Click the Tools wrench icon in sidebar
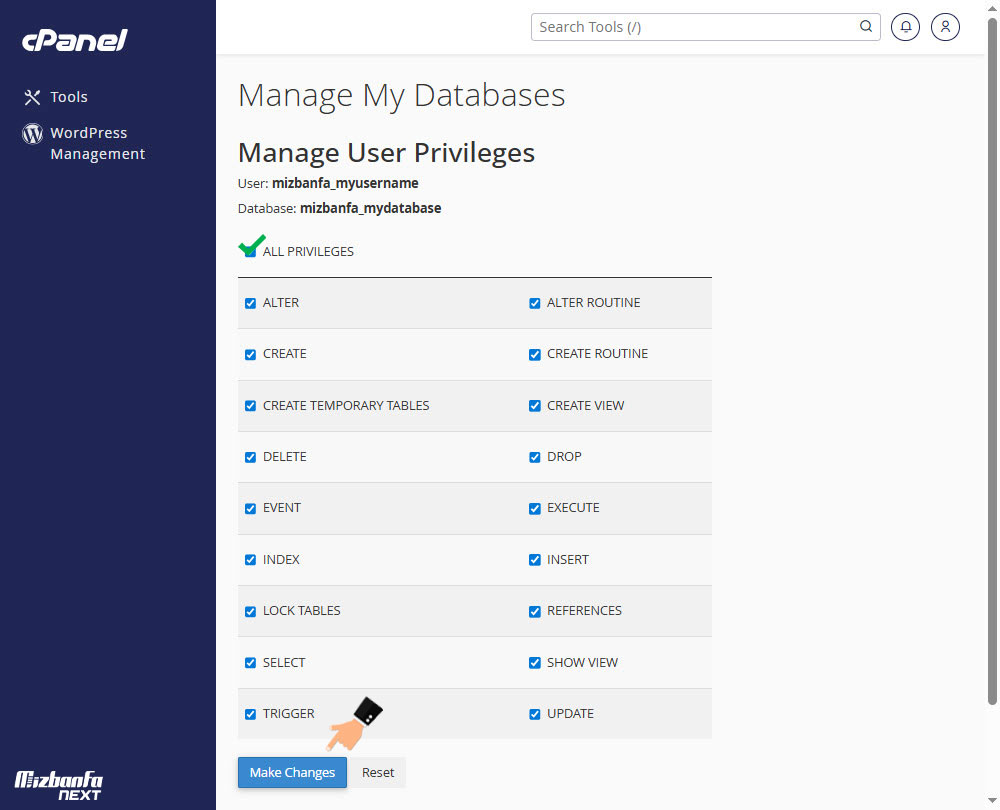The height and width of the screenshot is (810, 1000). click(32, 97)
